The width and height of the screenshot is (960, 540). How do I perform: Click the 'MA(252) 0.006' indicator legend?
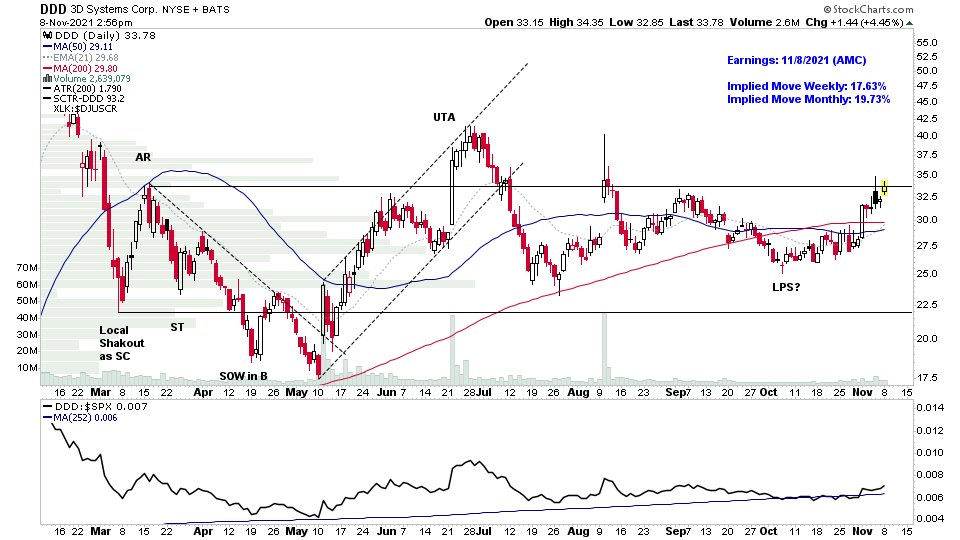[85, 418]
